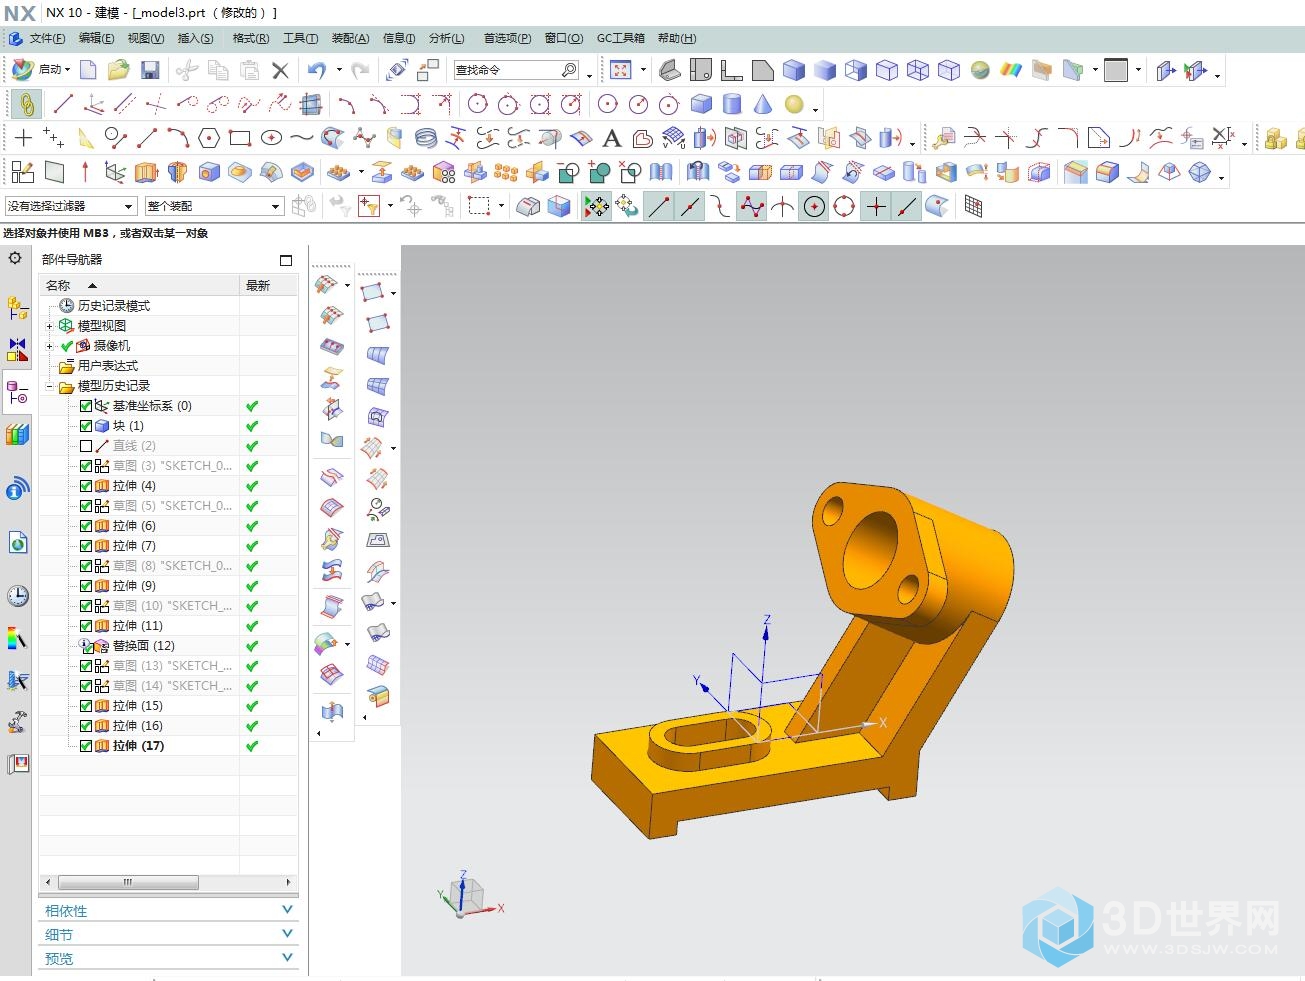Open the 整个装配 scope dropdown
This screenshot has height=981, width=1305.
(x=214, y=206)
